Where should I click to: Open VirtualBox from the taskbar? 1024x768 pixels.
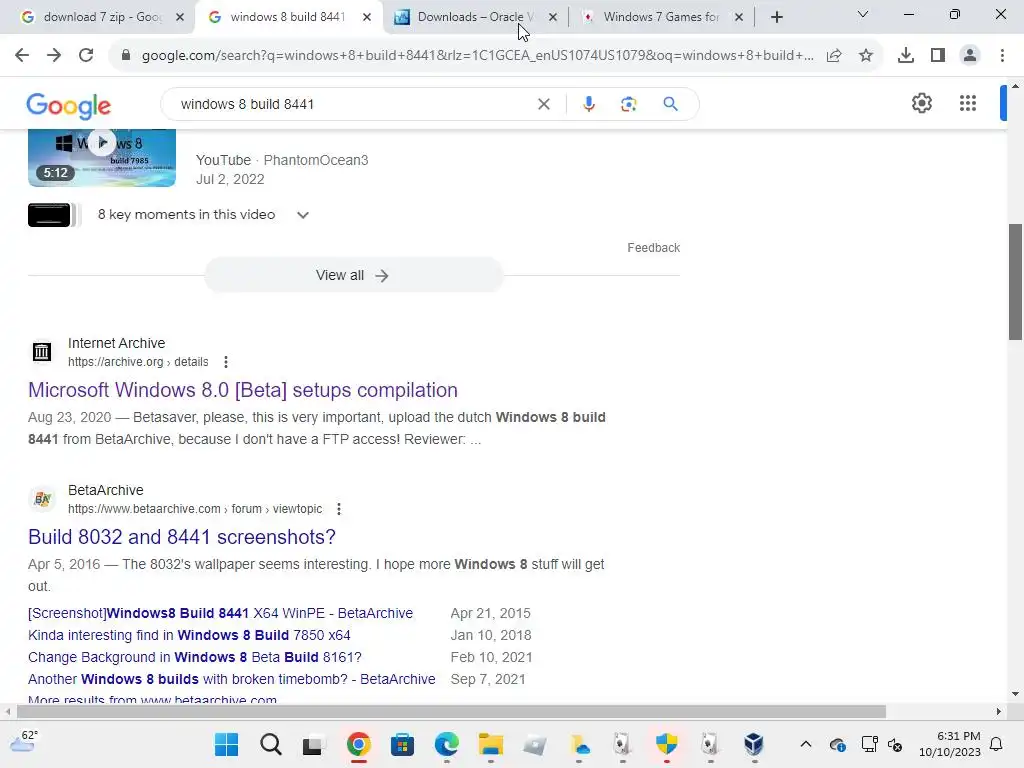[x=754, y=744]
